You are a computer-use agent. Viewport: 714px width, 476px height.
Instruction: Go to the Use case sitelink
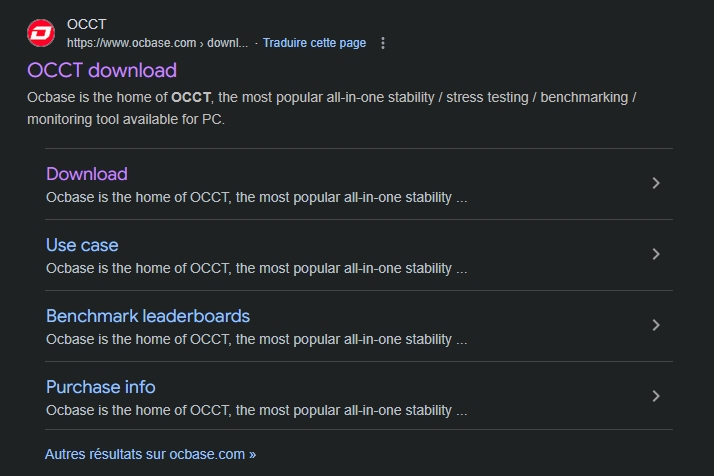pyautogui.click(x=82, y=245)
